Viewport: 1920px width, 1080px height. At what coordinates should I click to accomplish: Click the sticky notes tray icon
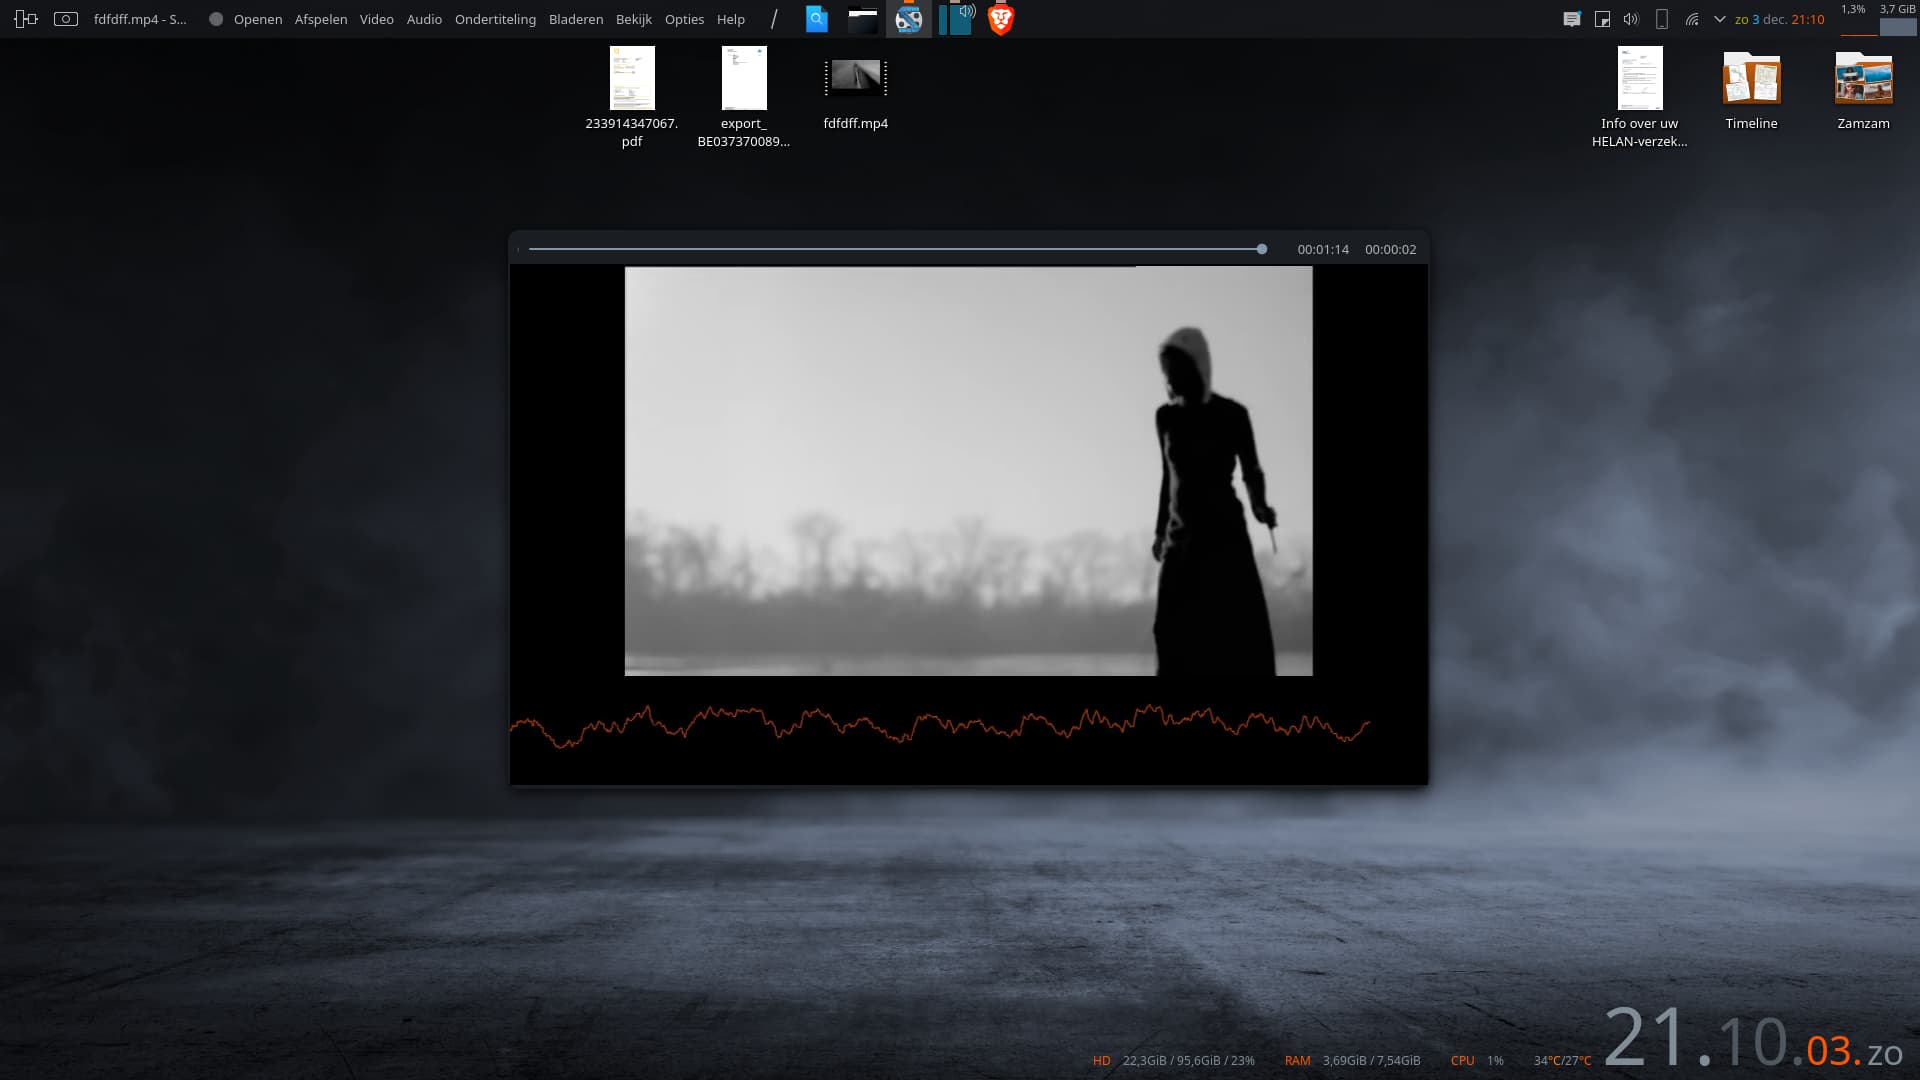[x=1602, y=19]
